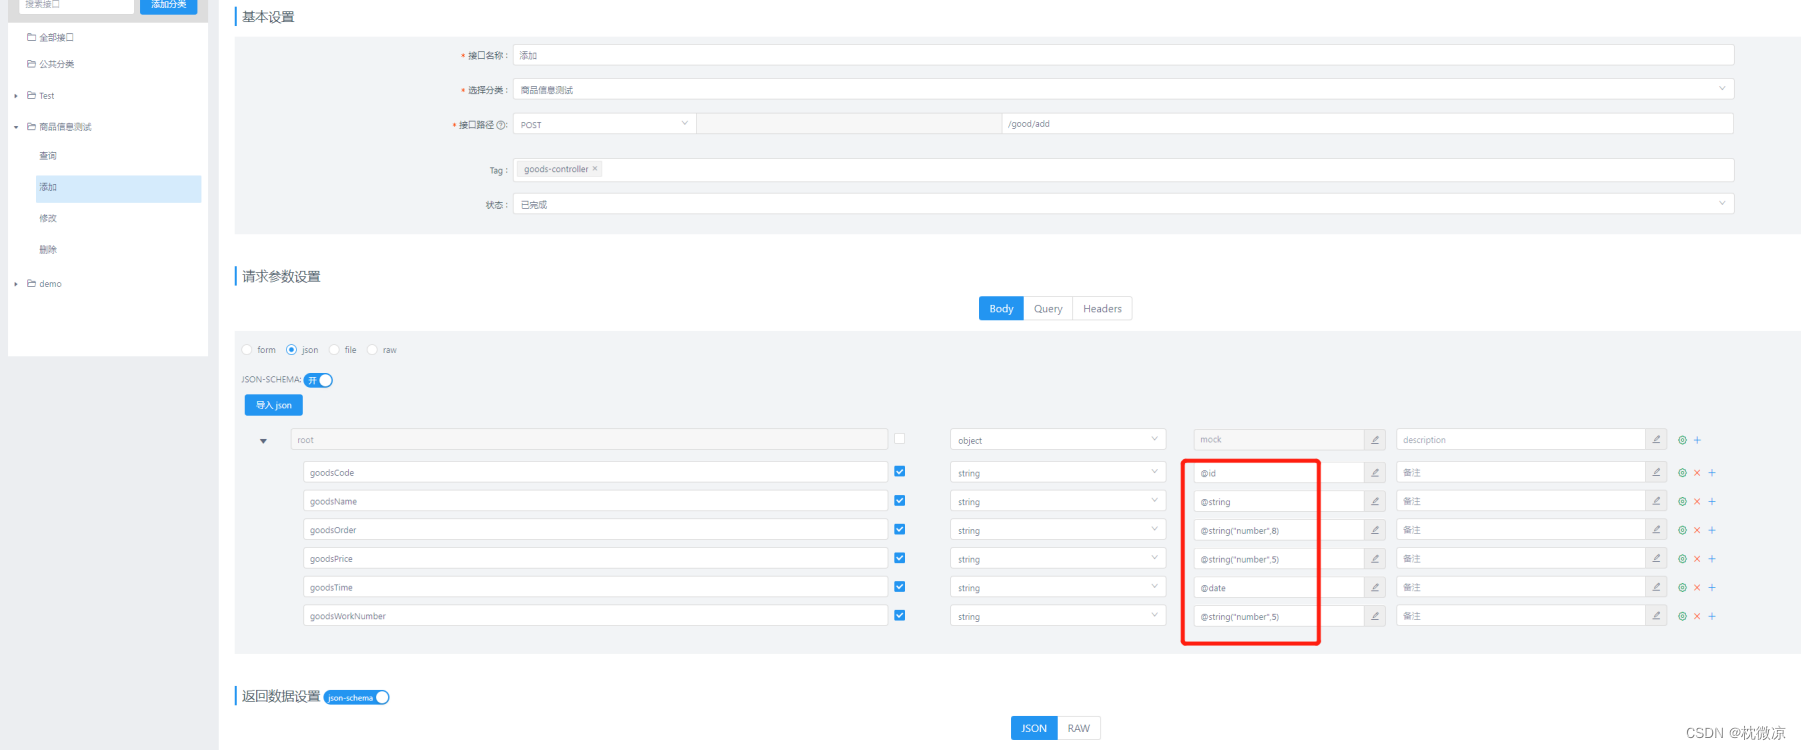Collapse the root node arrow
The image size is (1801, 750).
pos(263,441)
